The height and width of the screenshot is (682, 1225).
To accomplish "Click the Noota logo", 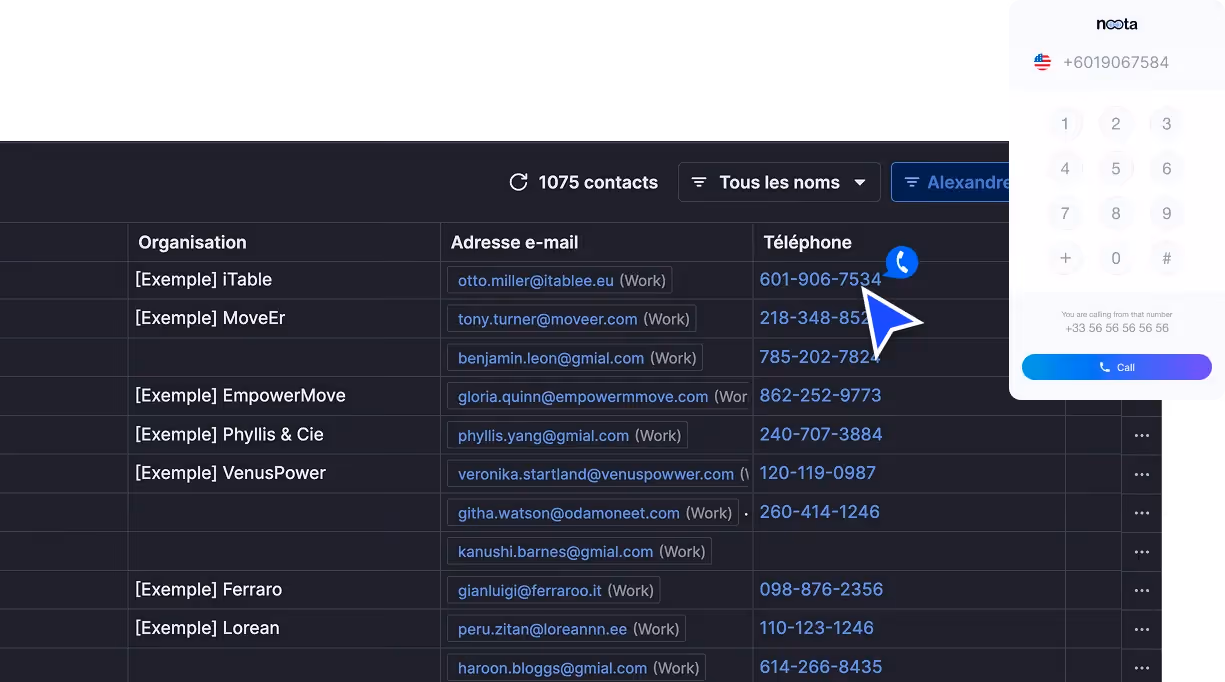I will (x=1116, y=23).
